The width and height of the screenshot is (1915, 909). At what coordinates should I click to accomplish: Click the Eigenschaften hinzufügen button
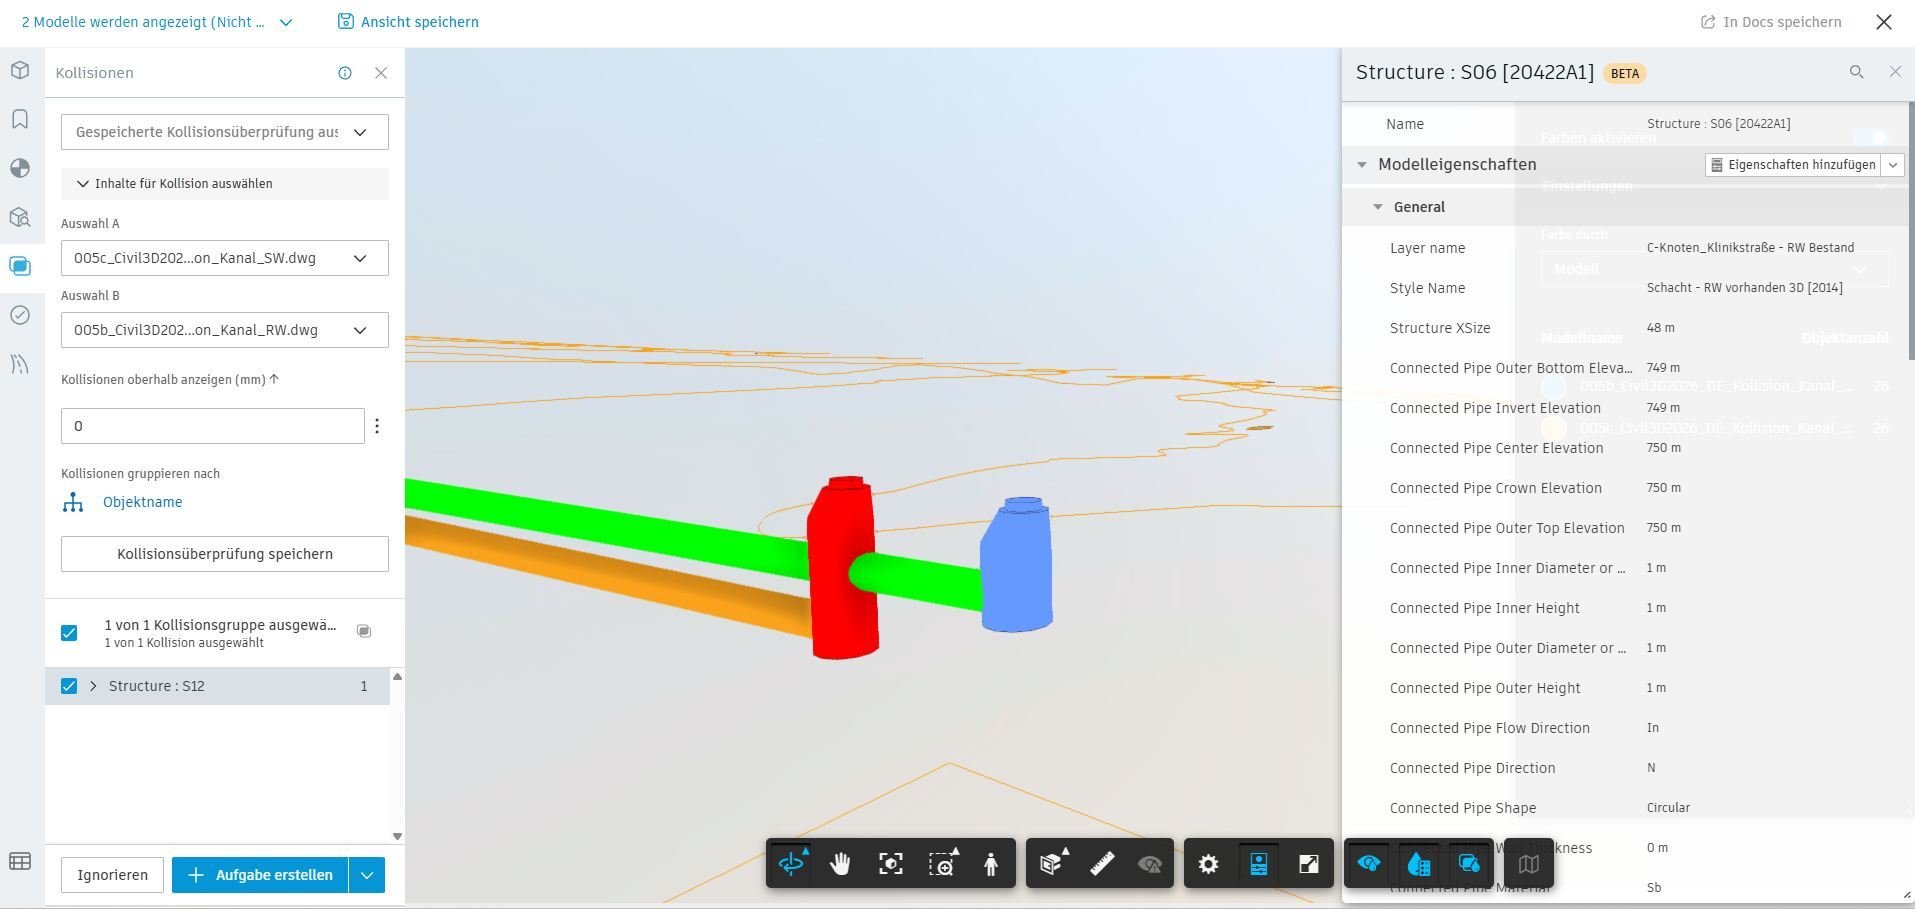click(x=1793, y=165)
